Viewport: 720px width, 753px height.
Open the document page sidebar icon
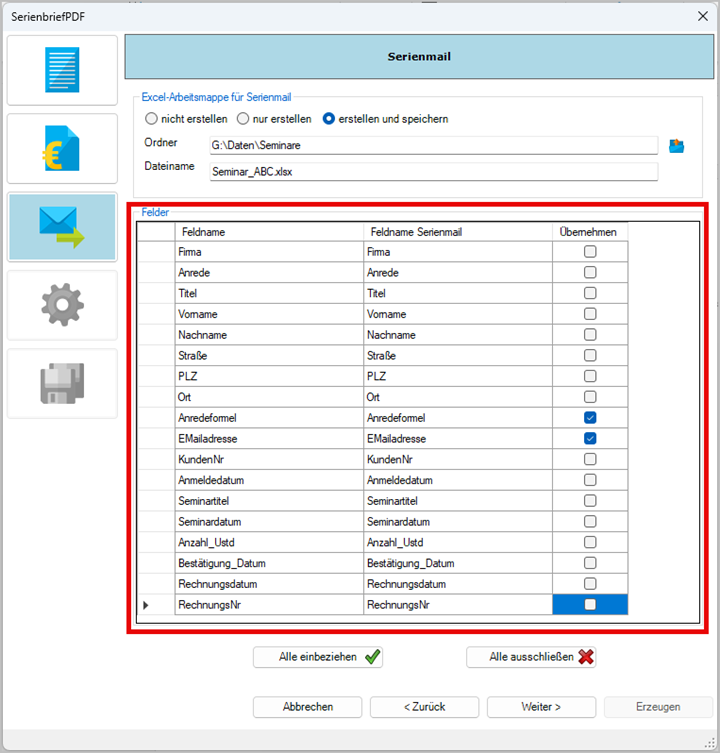click(x=62, y=70)
